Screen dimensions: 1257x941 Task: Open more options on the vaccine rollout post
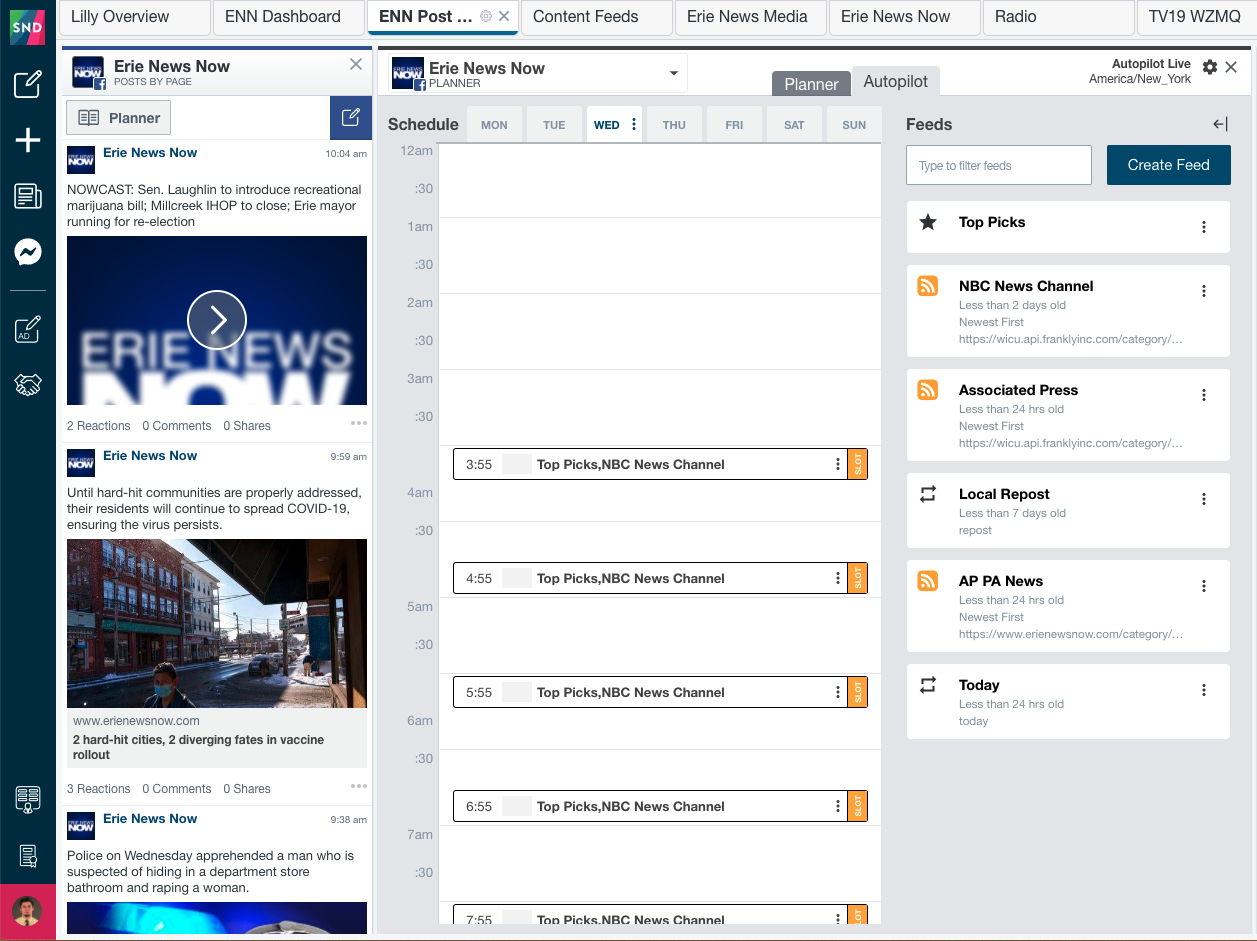(359, 786)
